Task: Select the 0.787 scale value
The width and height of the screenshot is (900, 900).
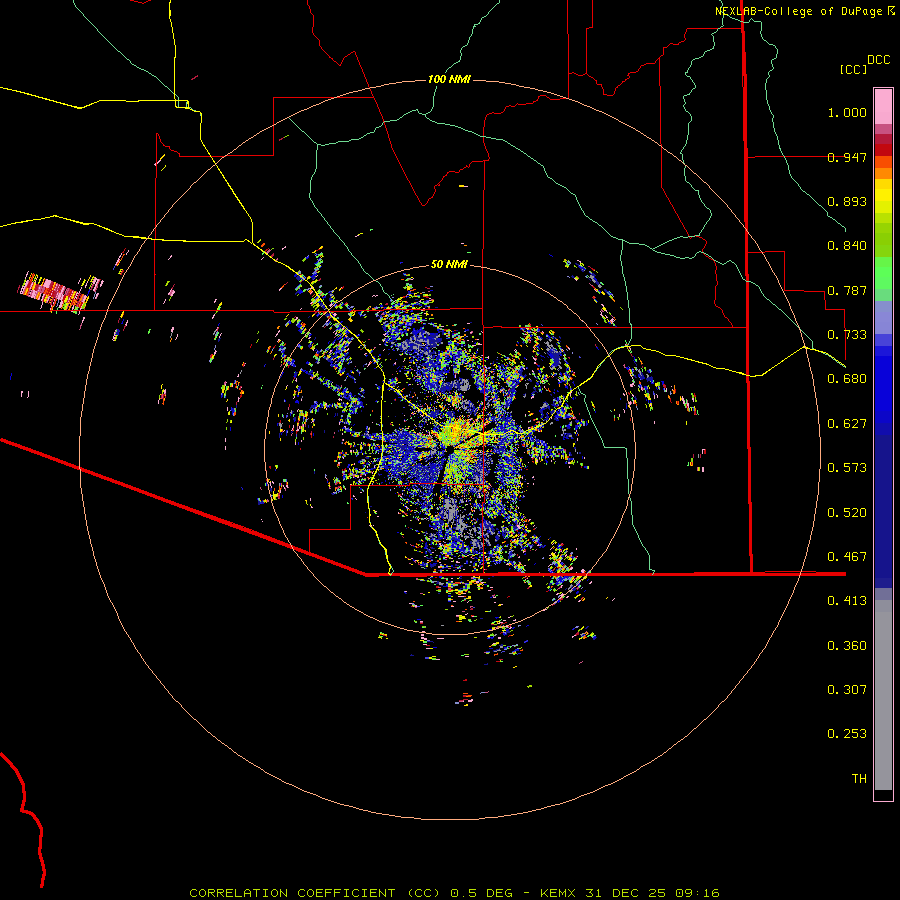Action: (x=847, y=290)
